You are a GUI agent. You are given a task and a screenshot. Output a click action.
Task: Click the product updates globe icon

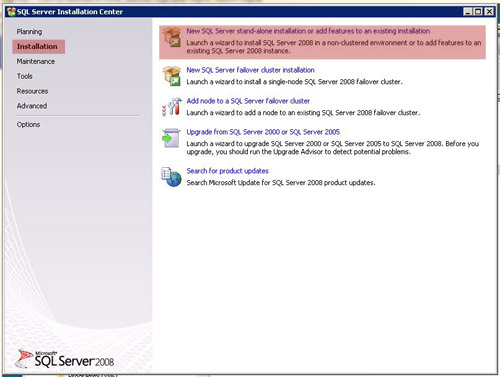point(172,177)
